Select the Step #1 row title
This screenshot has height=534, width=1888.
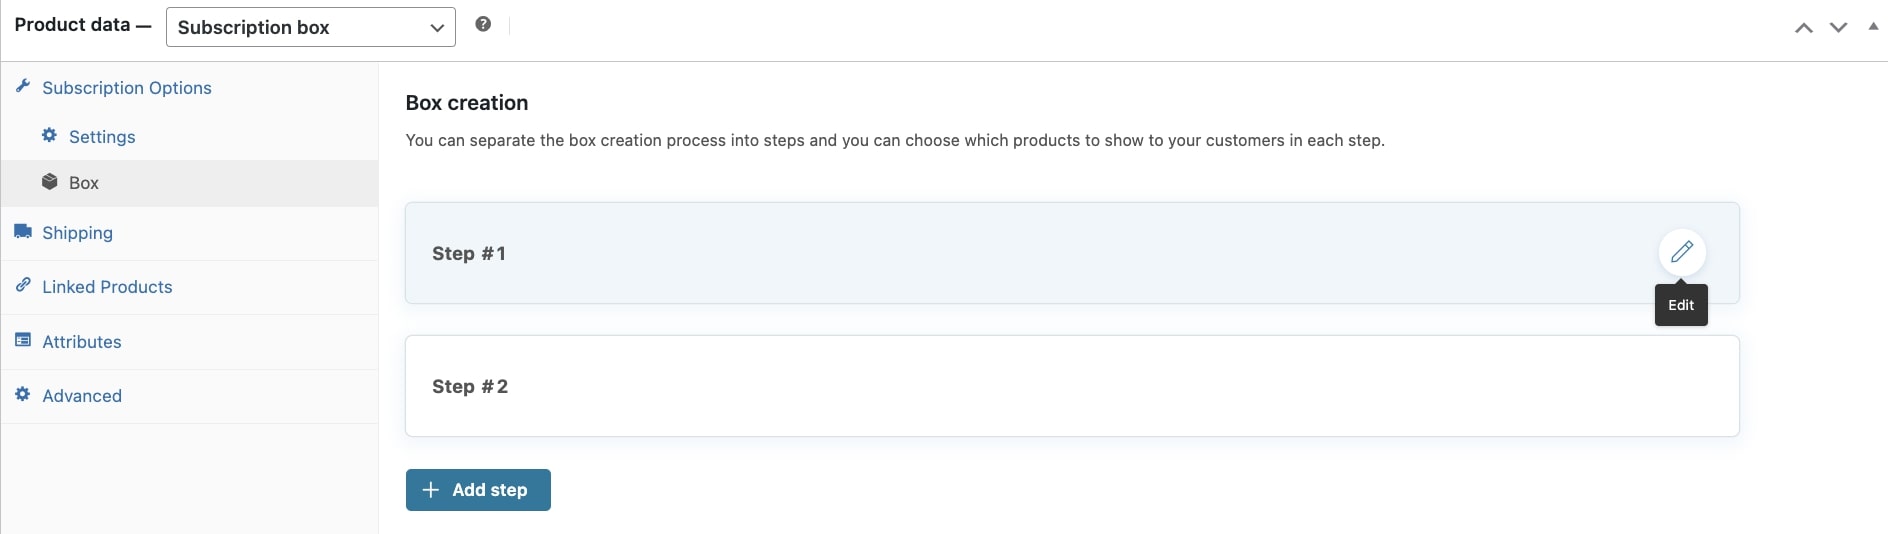pyautogui.click(x=469, y=254)
